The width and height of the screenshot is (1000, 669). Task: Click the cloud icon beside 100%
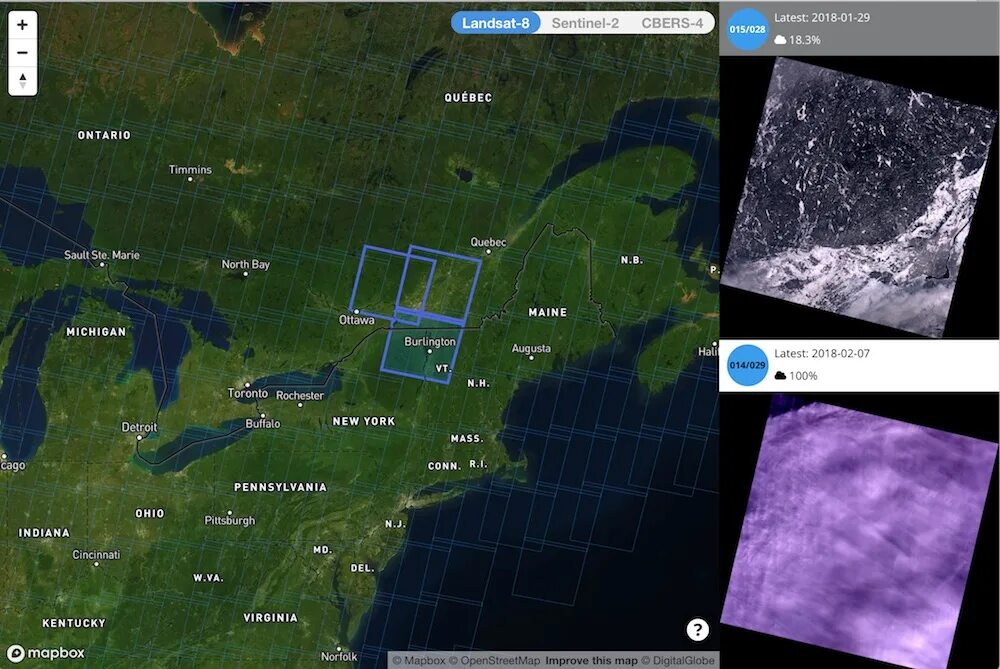point(779,376)
